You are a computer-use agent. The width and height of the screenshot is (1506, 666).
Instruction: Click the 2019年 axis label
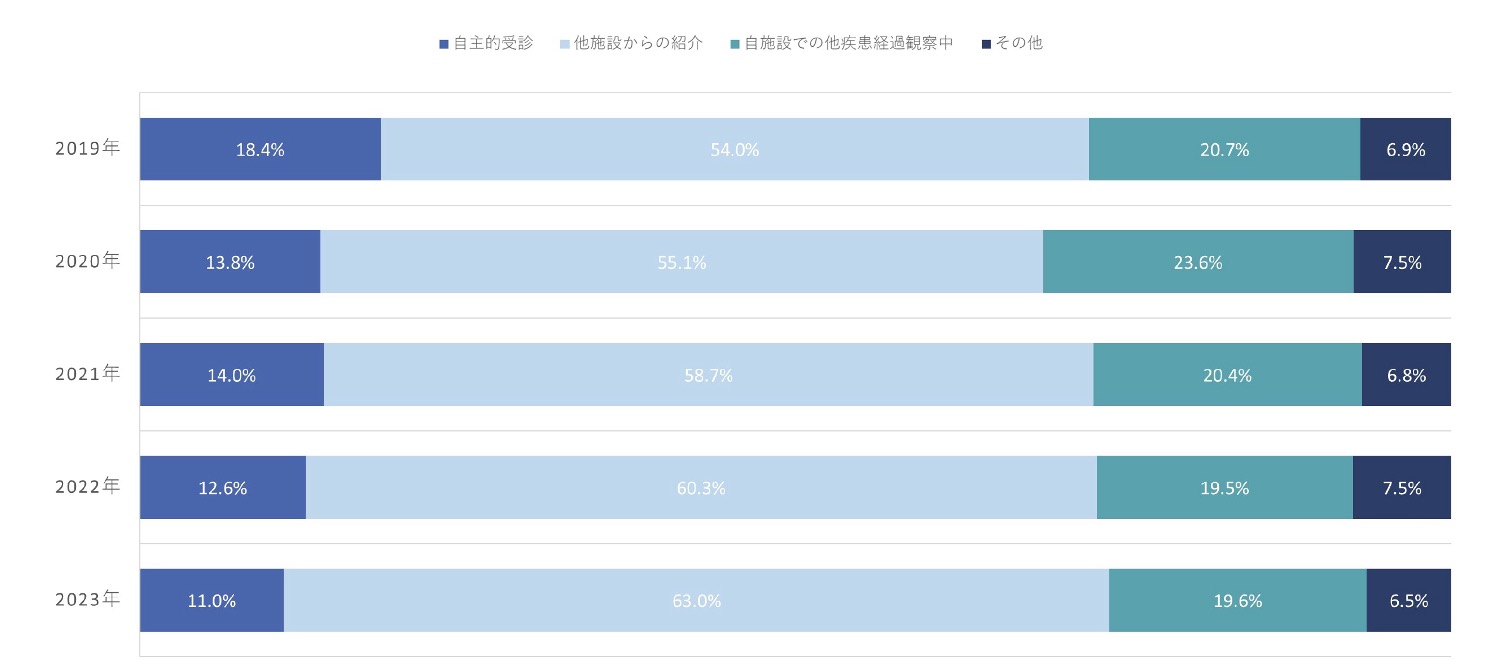pos(87,149)
